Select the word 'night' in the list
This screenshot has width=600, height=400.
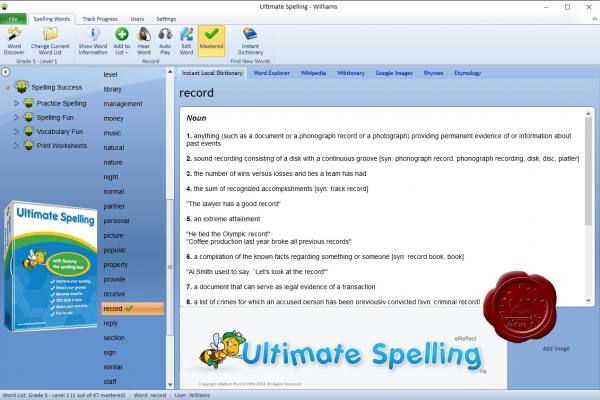[111, 177]
